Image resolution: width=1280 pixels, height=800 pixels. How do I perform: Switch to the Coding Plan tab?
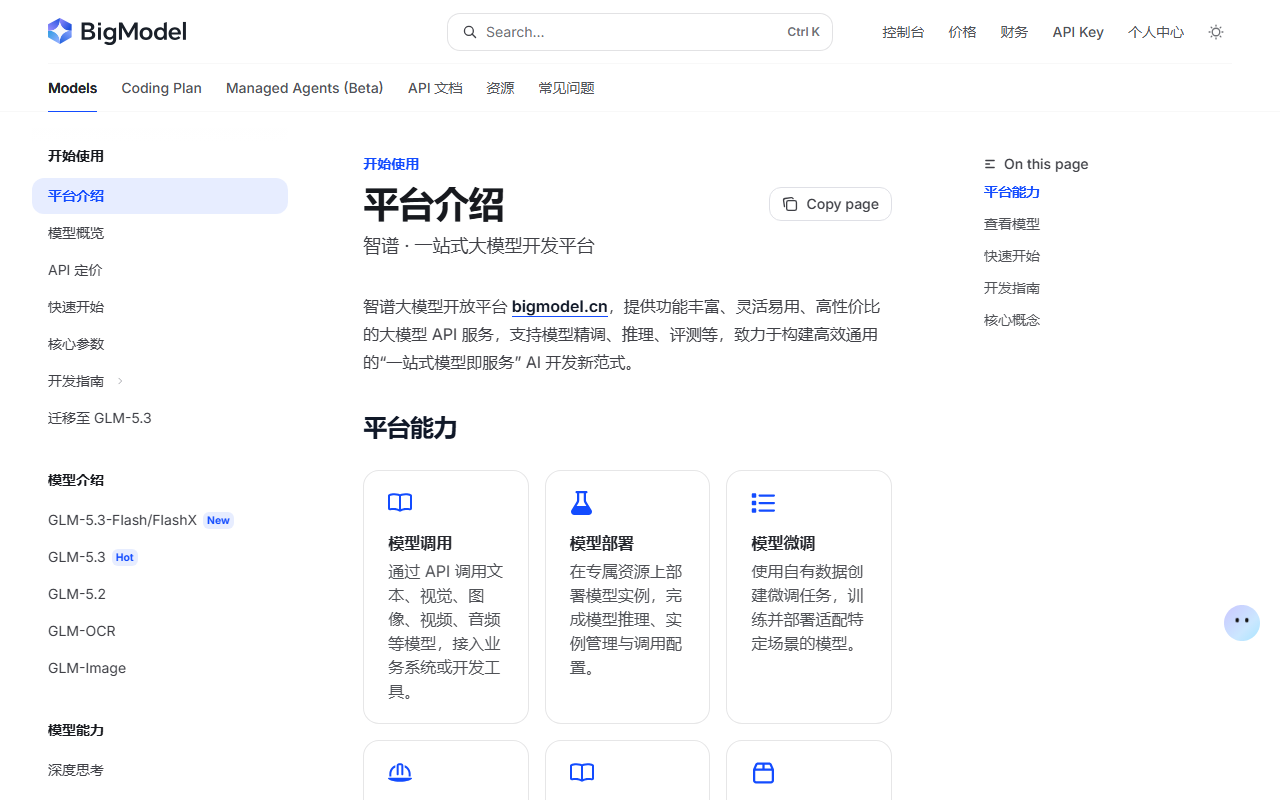coord(162,88)
